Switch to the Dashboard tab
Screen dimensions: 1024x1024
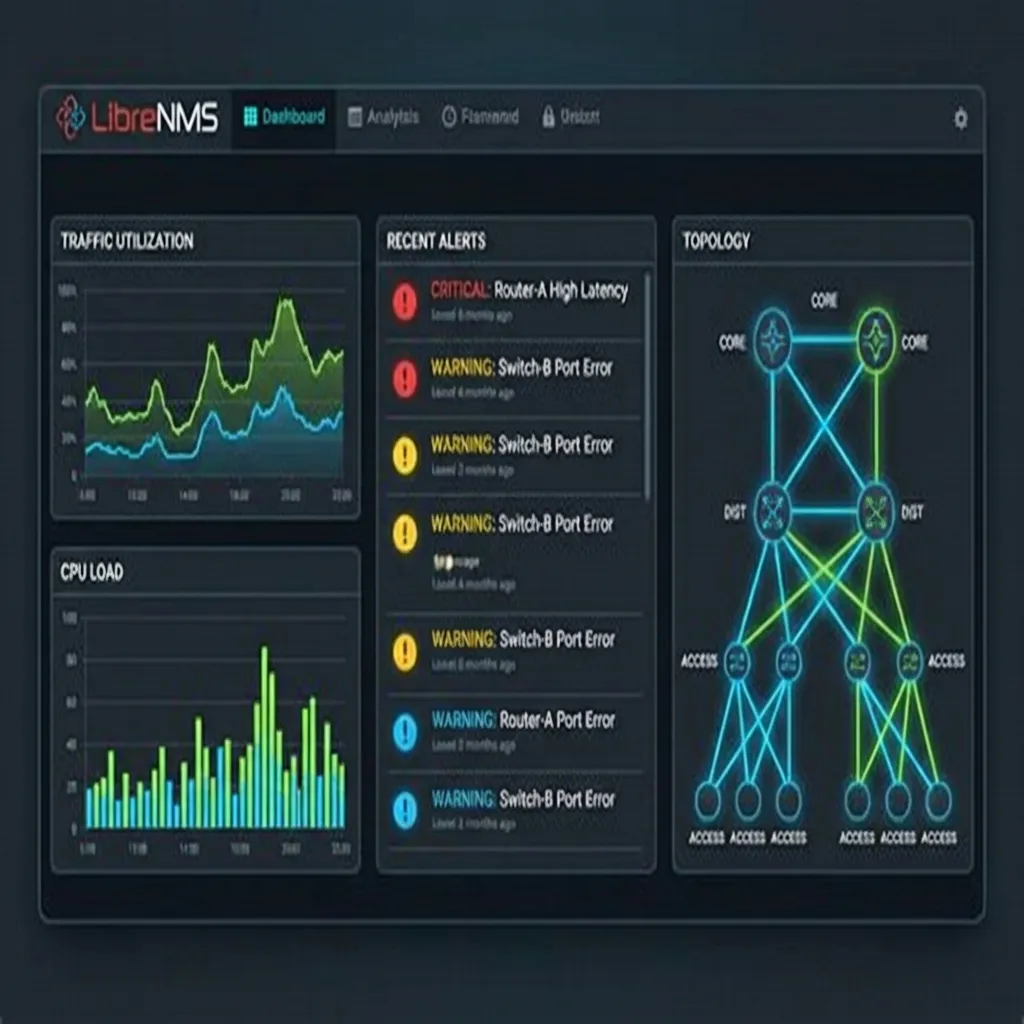(x=284, y=118)
